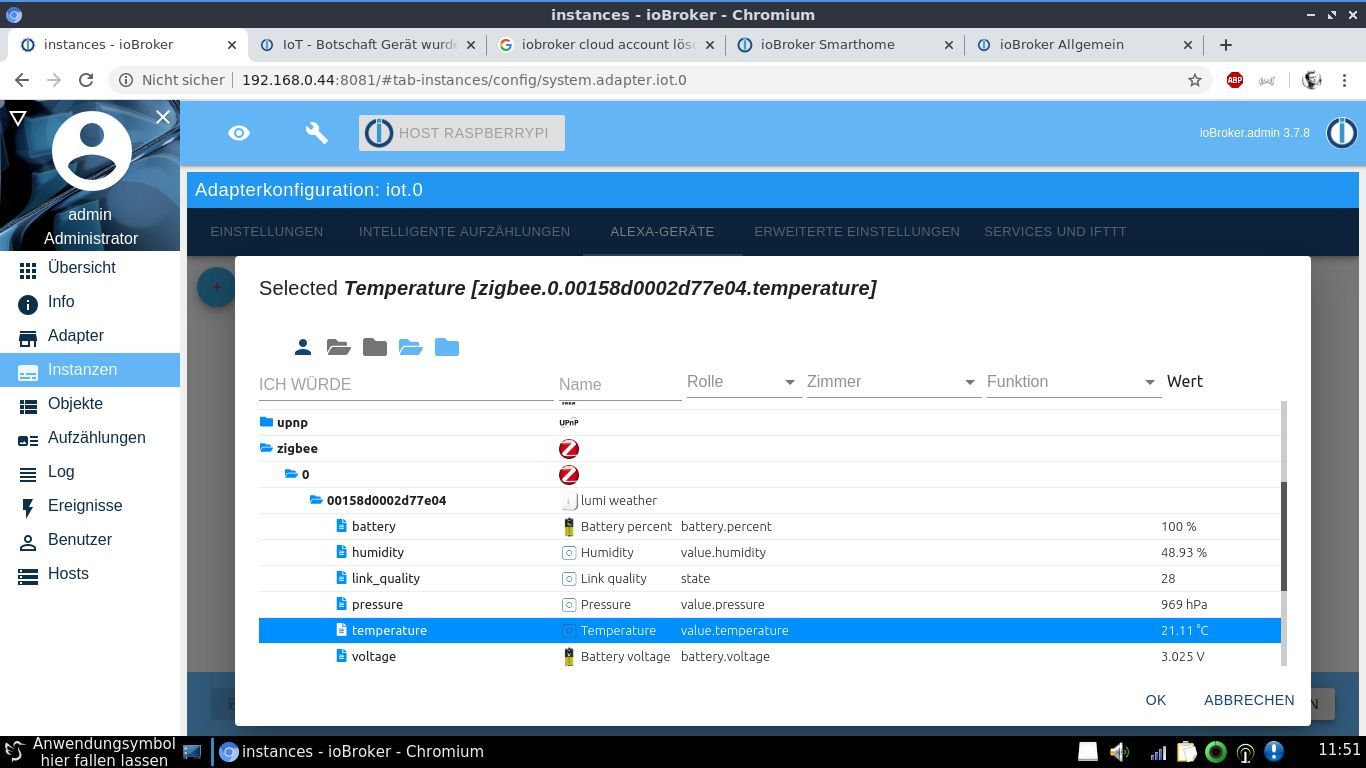Click the round plus add-device button
This screenshot has width=1366, height=768.
(216, 287)
